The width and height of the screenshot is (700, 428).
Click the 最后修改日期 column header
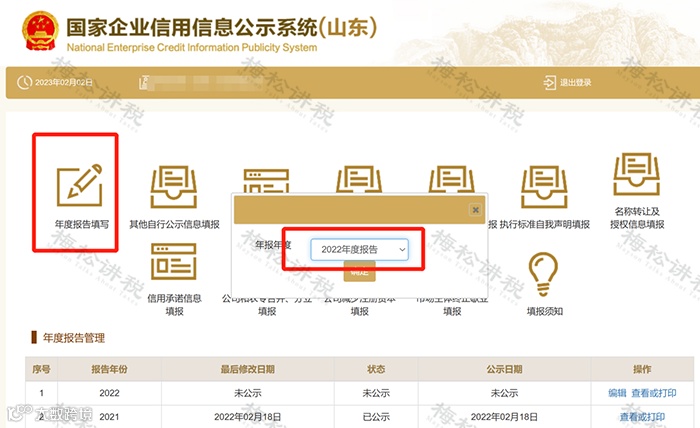pos(248,369)
